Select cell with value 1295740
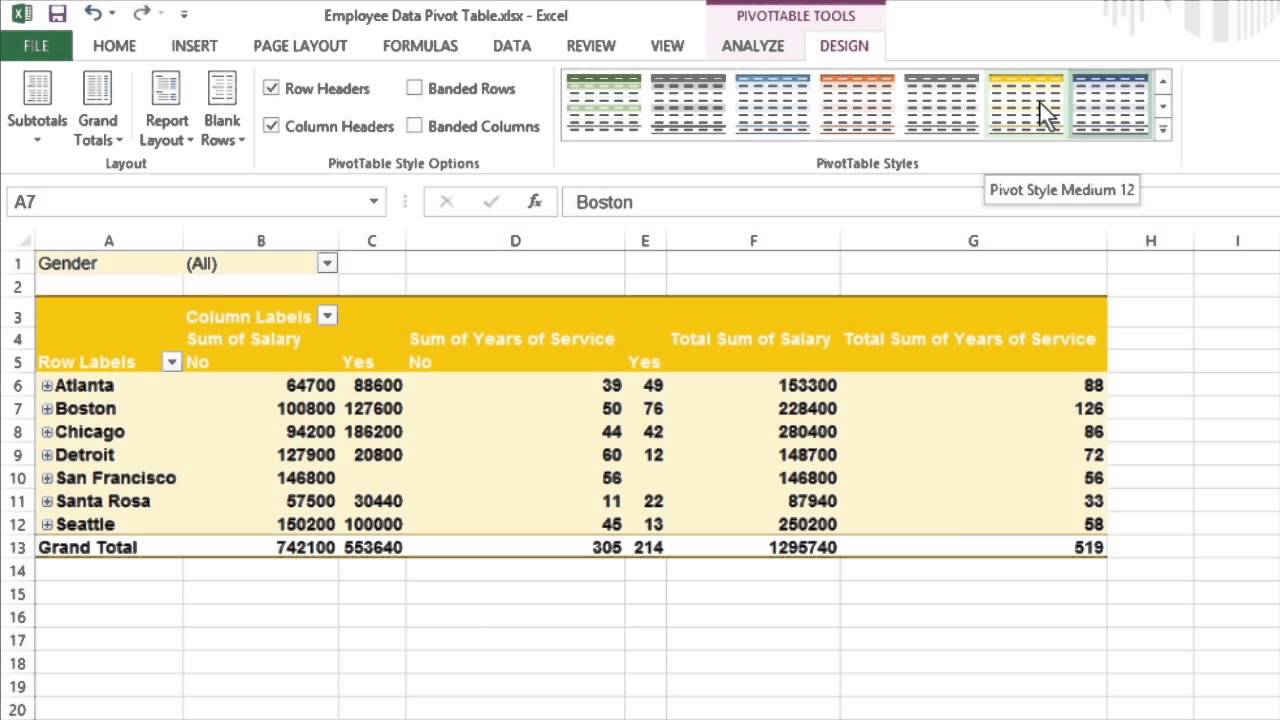Viewport: 1280px width, 720px height. point(753,547)
